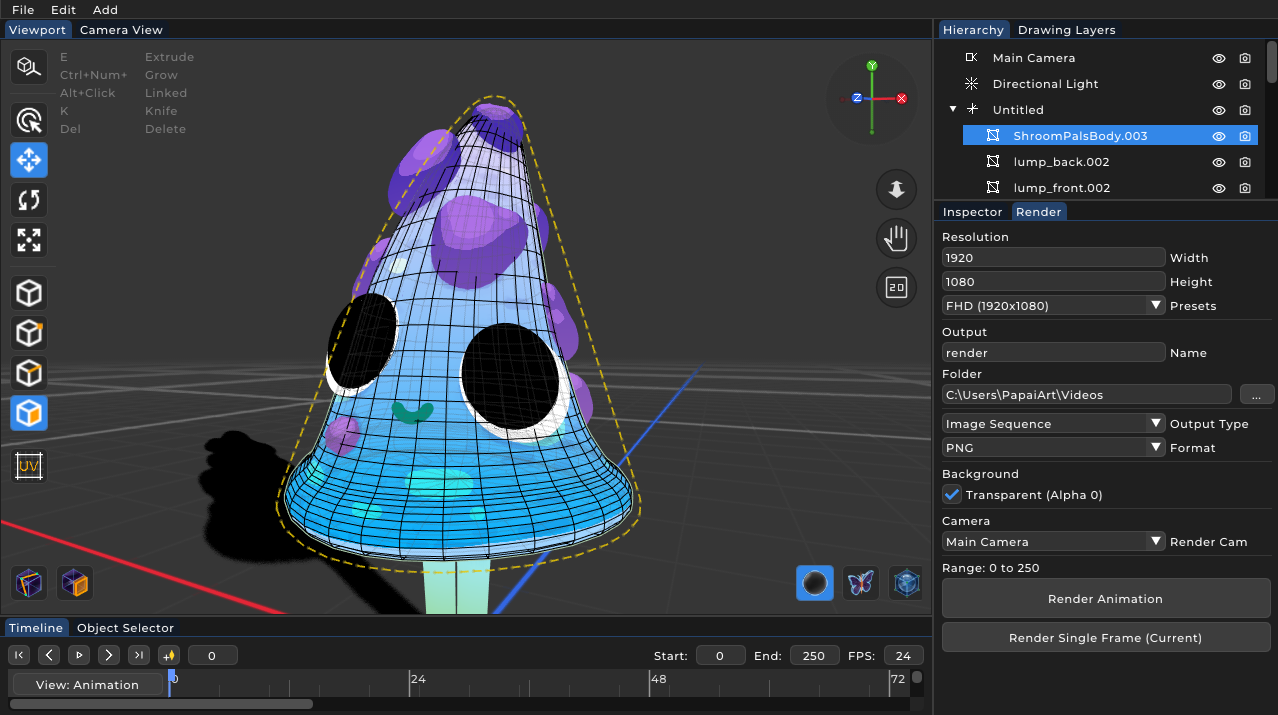Disable Transparent (Alpha 0) background

point(949,494)
